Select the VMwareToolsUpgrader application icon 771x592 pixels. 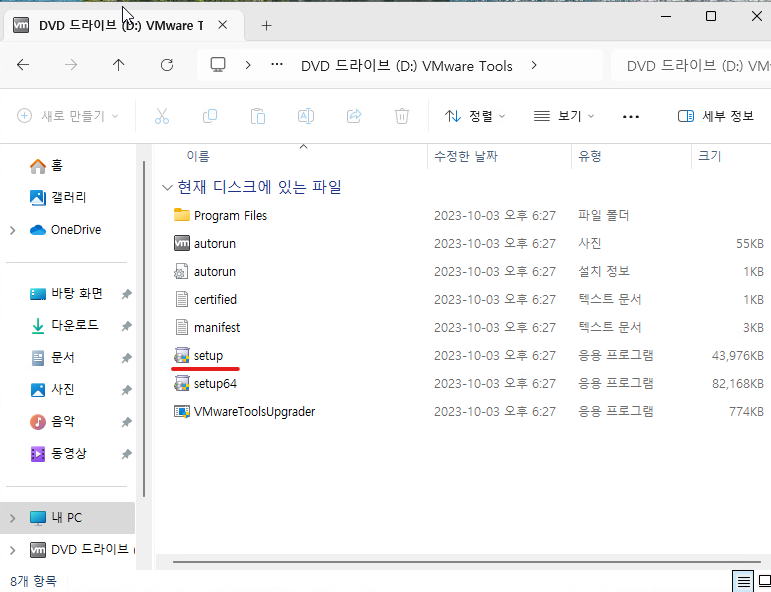[x=181, y=412]
